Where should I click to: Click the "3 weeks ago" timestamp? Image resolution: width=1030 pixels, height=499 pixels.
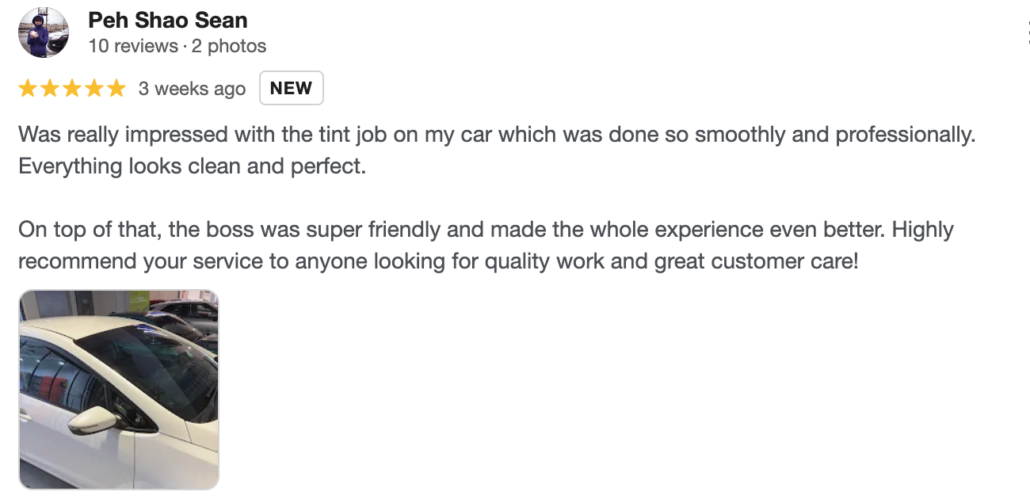coord(192,89)
